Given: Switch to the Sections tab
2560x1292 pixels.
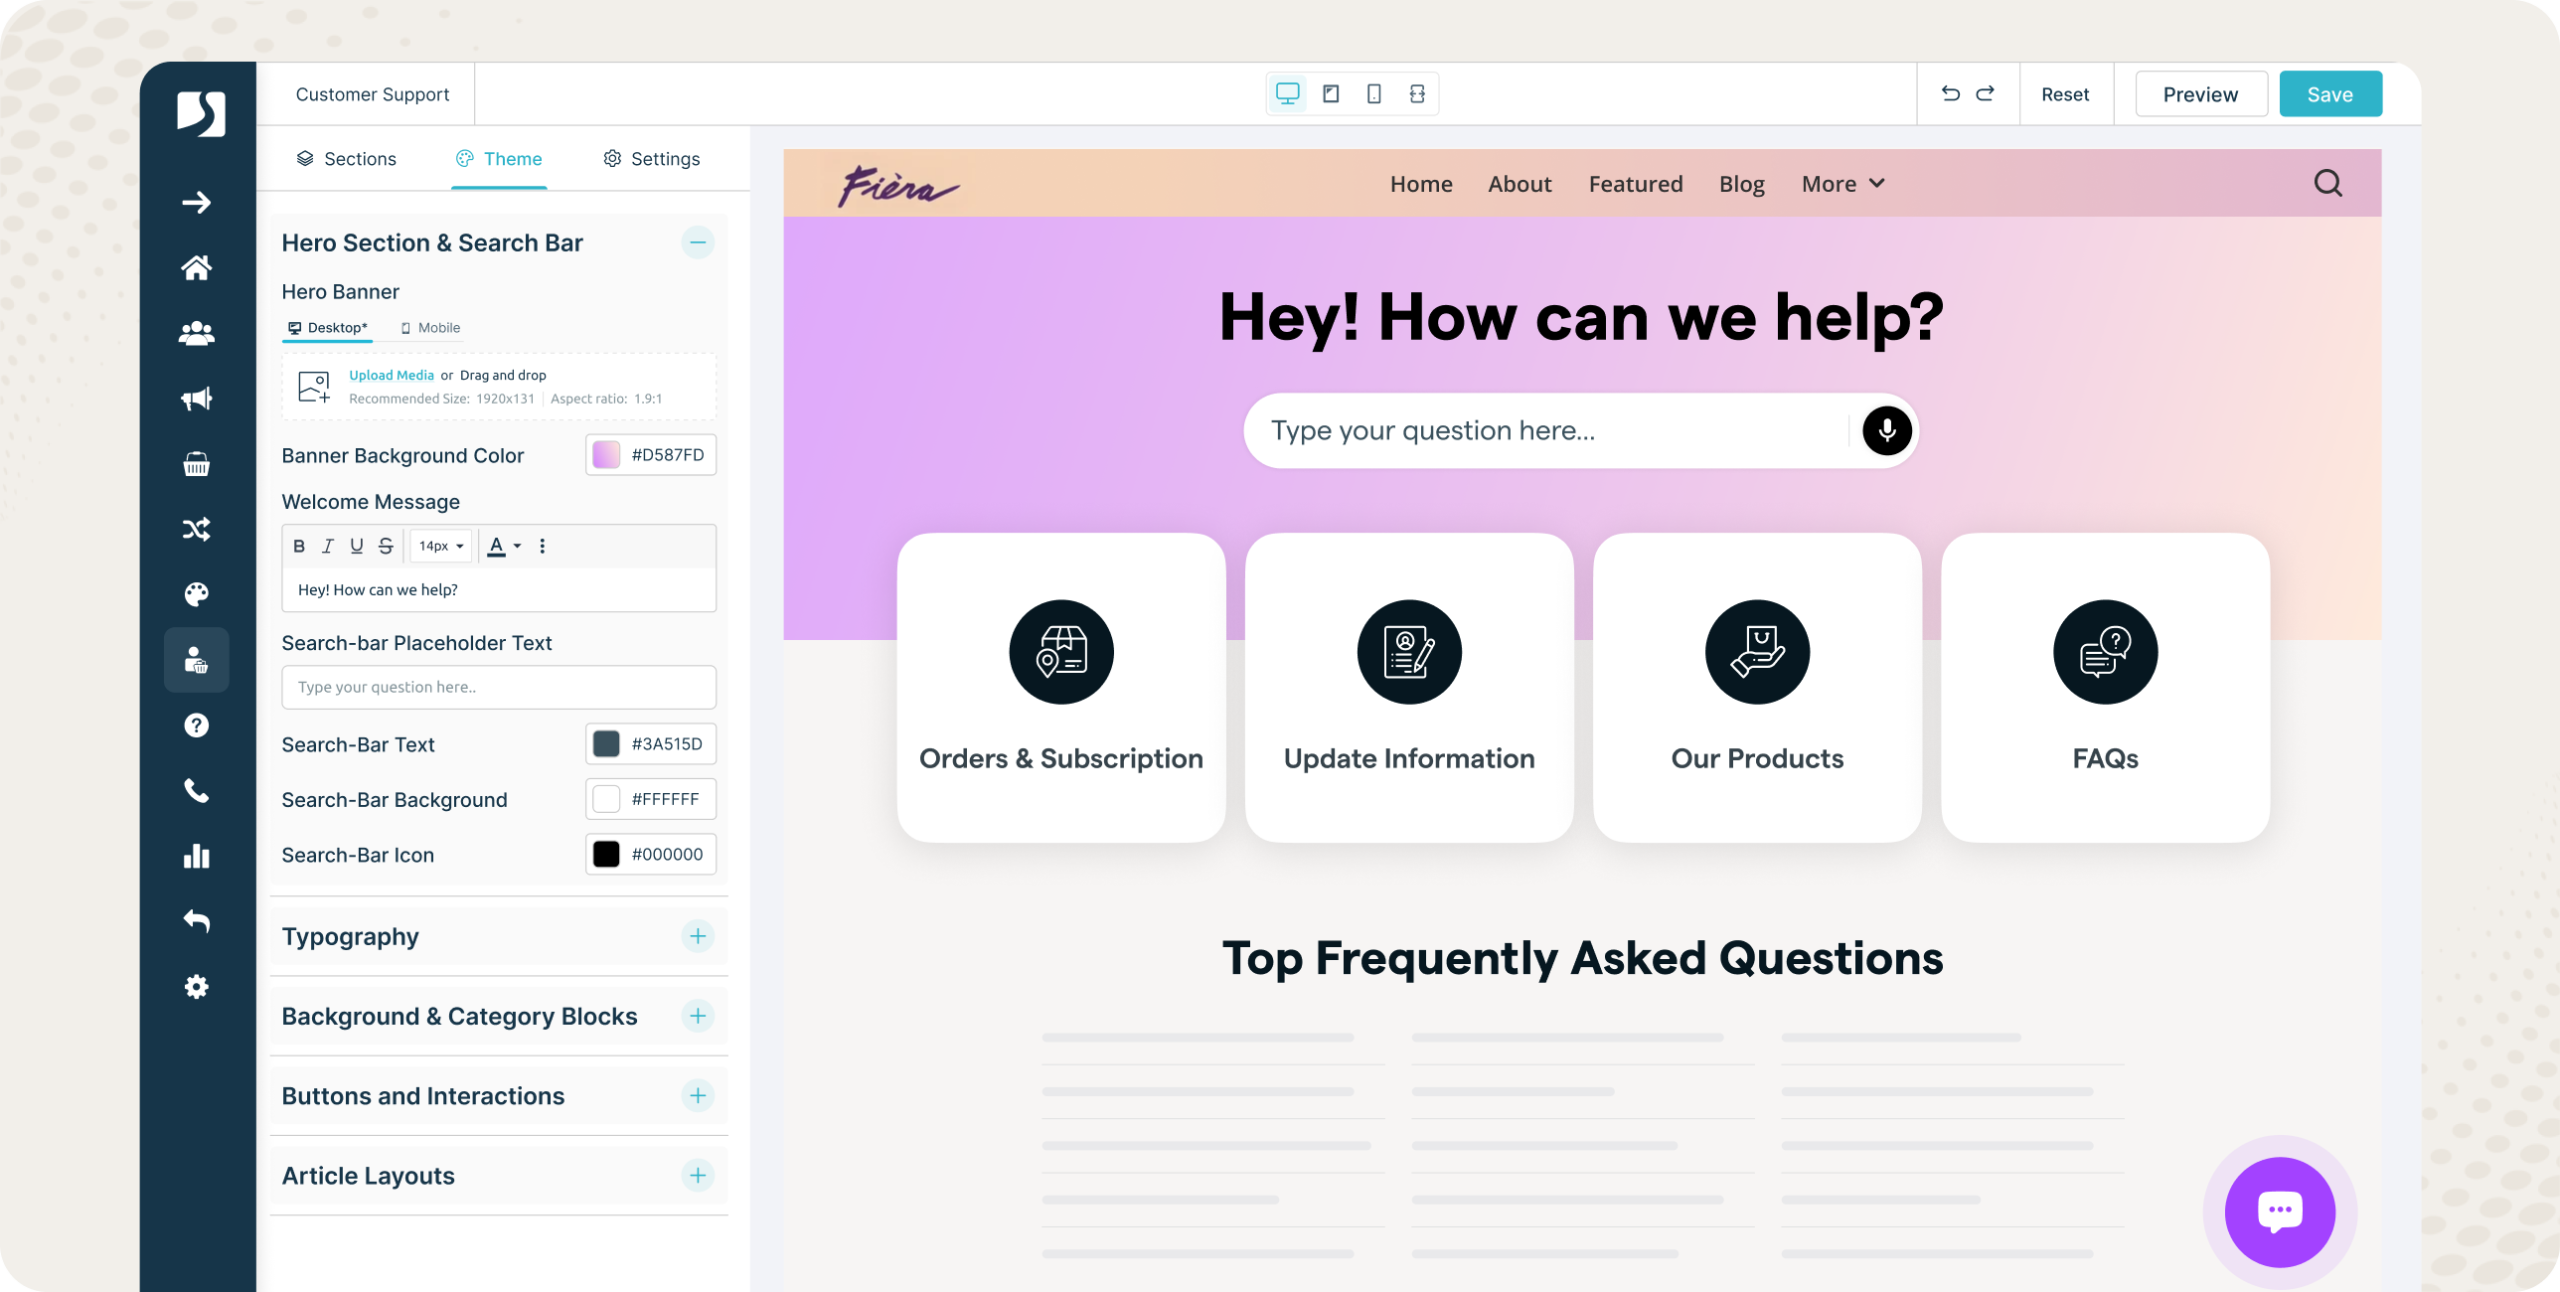Looking at the screenshot, I should pyautogui.click(x=347, y=159).
